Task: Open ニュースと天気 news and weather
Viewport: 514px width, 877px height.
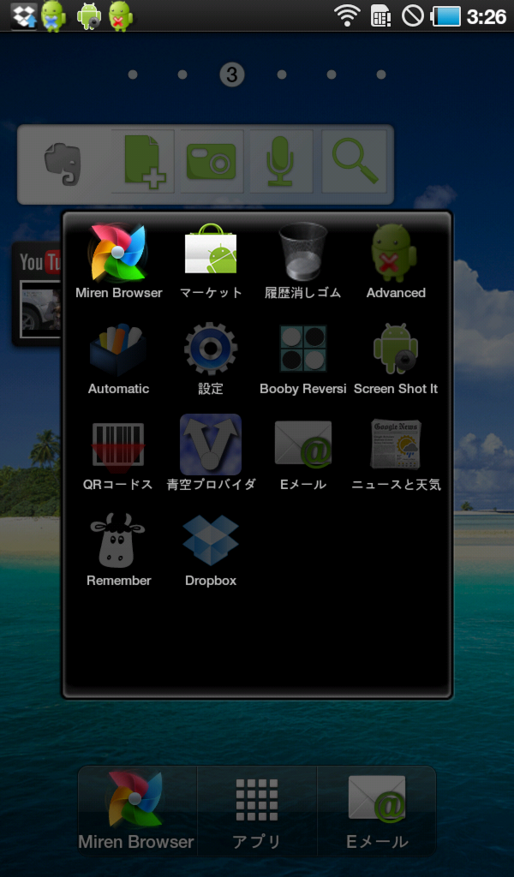Action: pyautogui.click(x=395, y=454)
